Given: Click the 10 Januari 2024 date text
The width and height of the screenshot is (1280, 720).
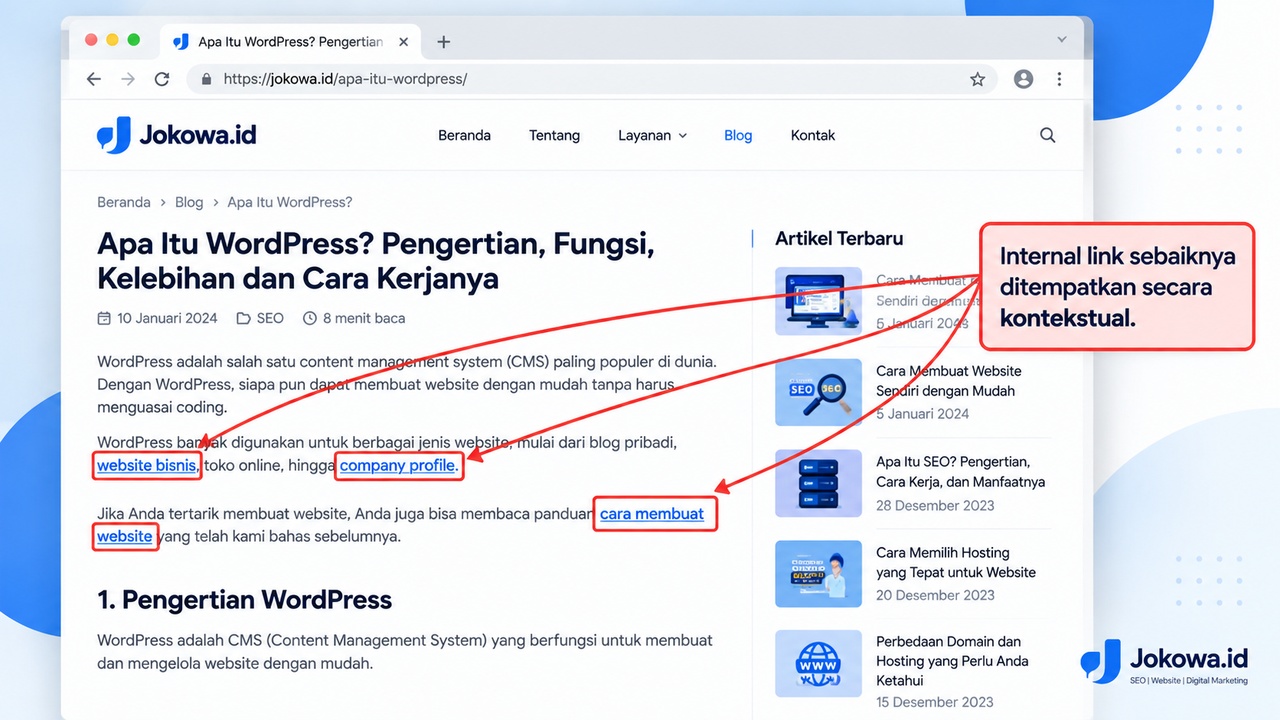Looking at the screenshot, I should pyautogui.click(x=167, y=318).
